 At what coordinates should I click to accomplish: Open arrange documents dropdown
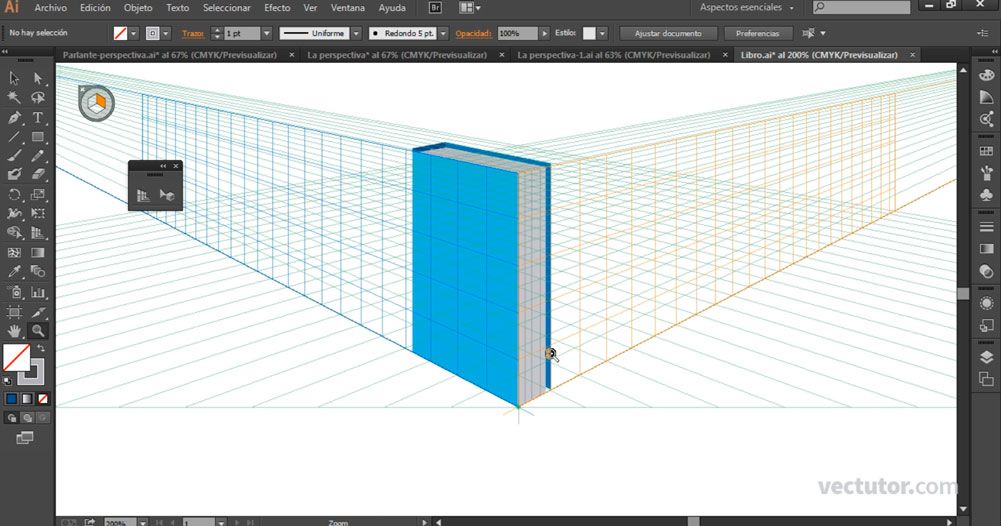470,8
